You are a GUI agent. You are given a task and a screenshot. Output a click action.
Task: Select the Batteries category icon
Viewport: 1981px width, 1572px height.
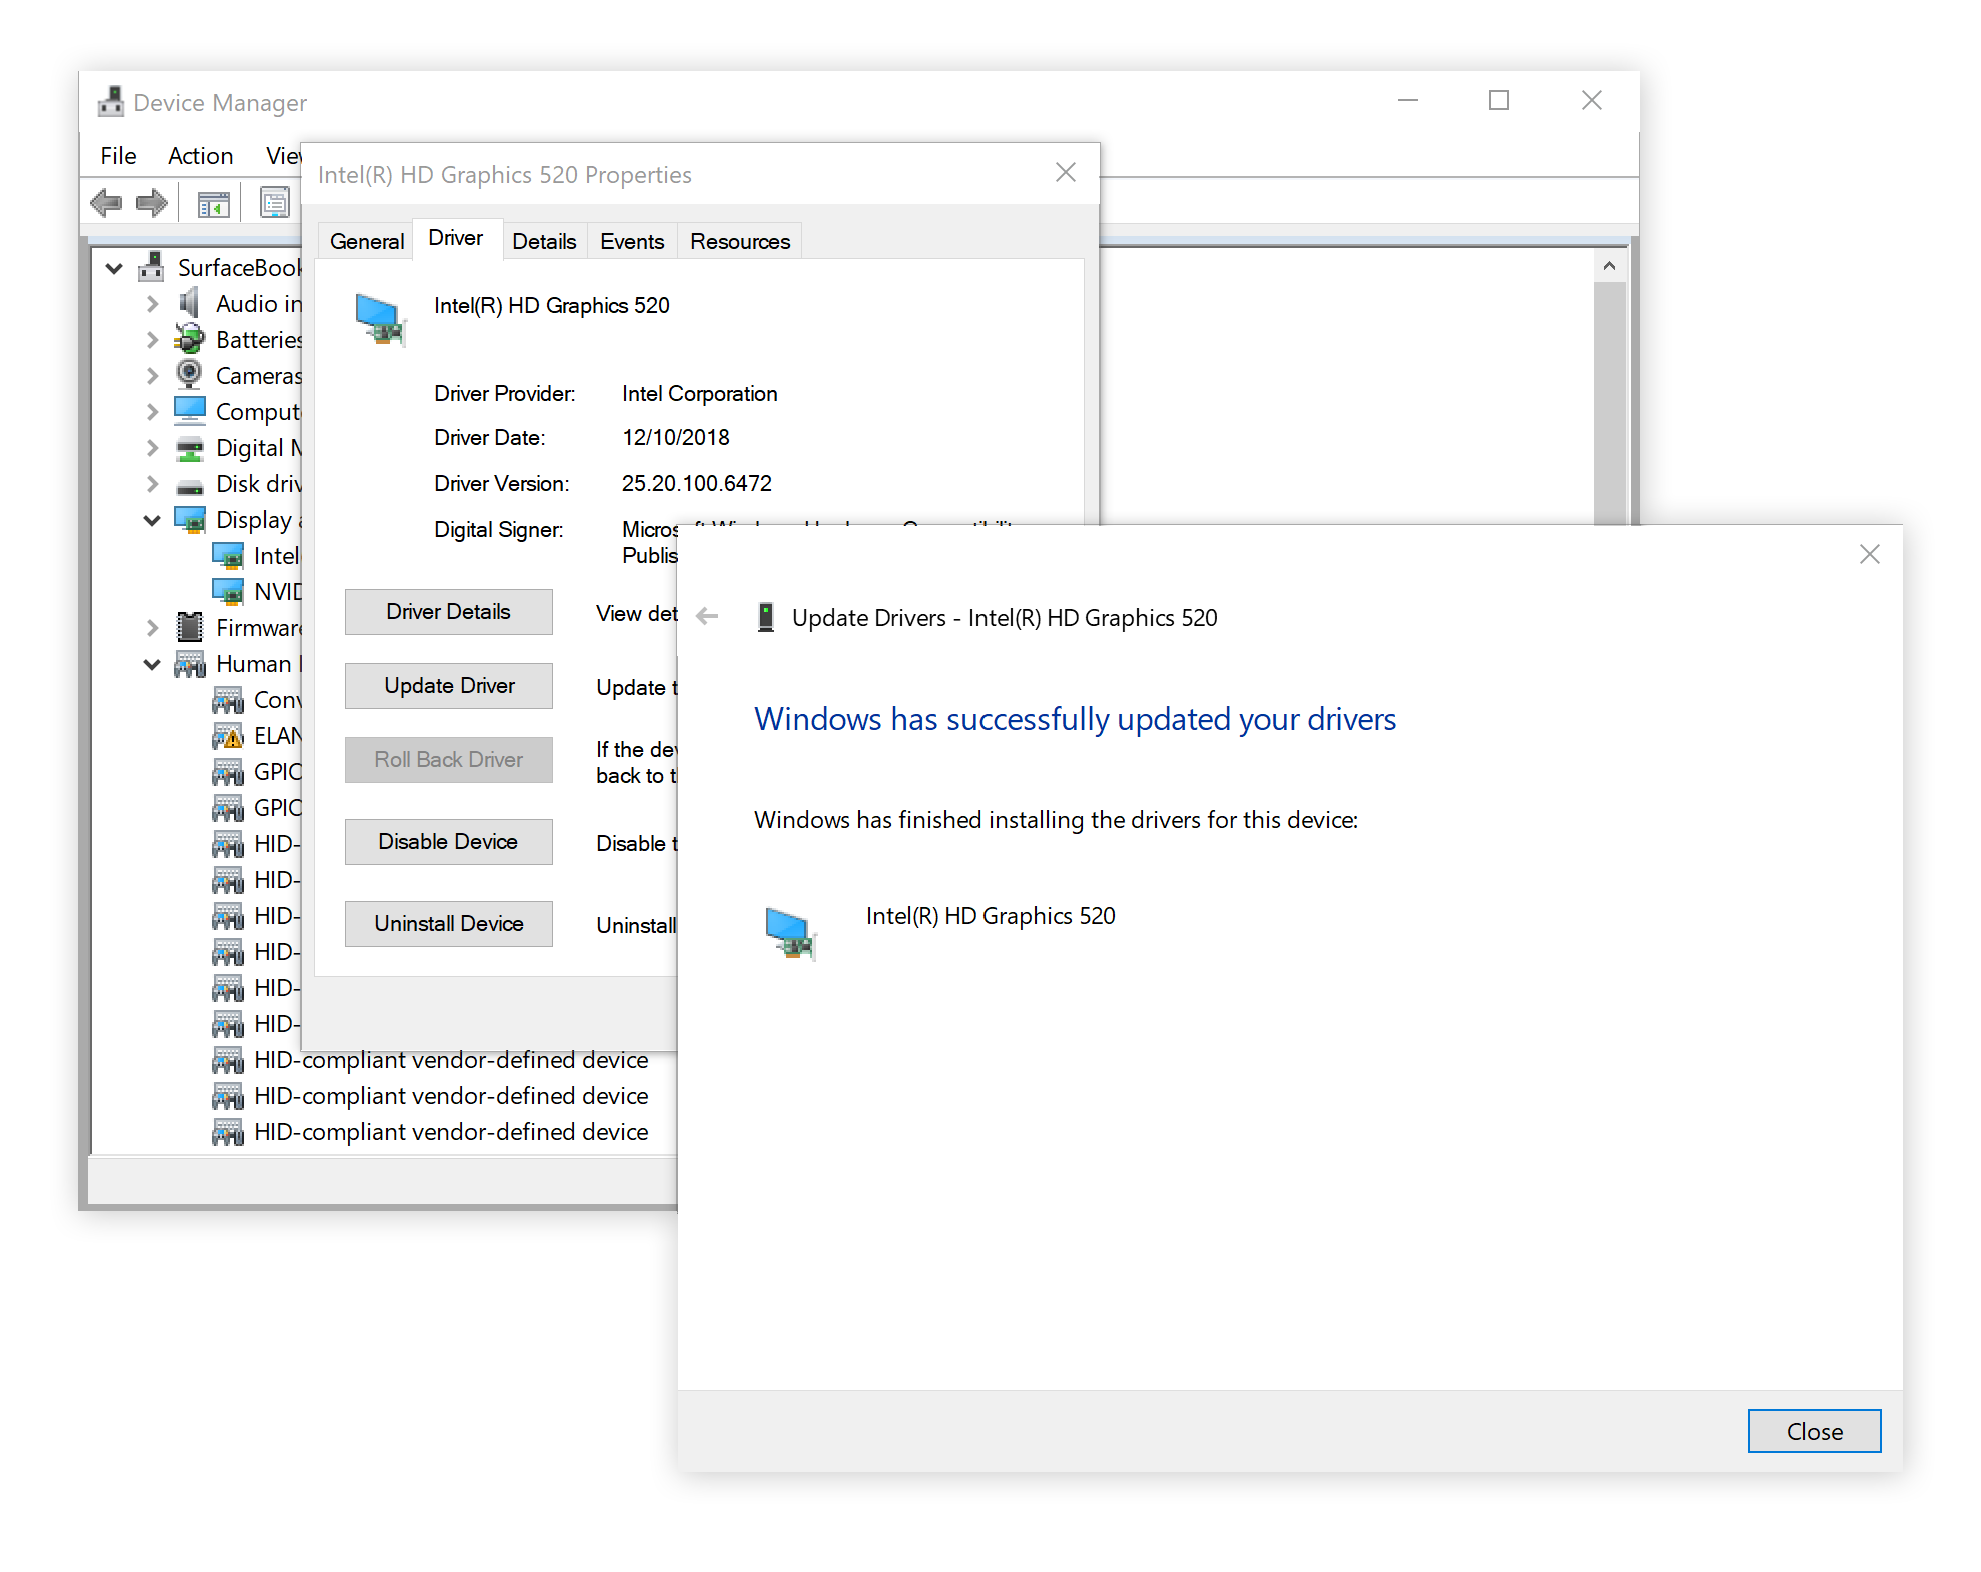(189, 339)
